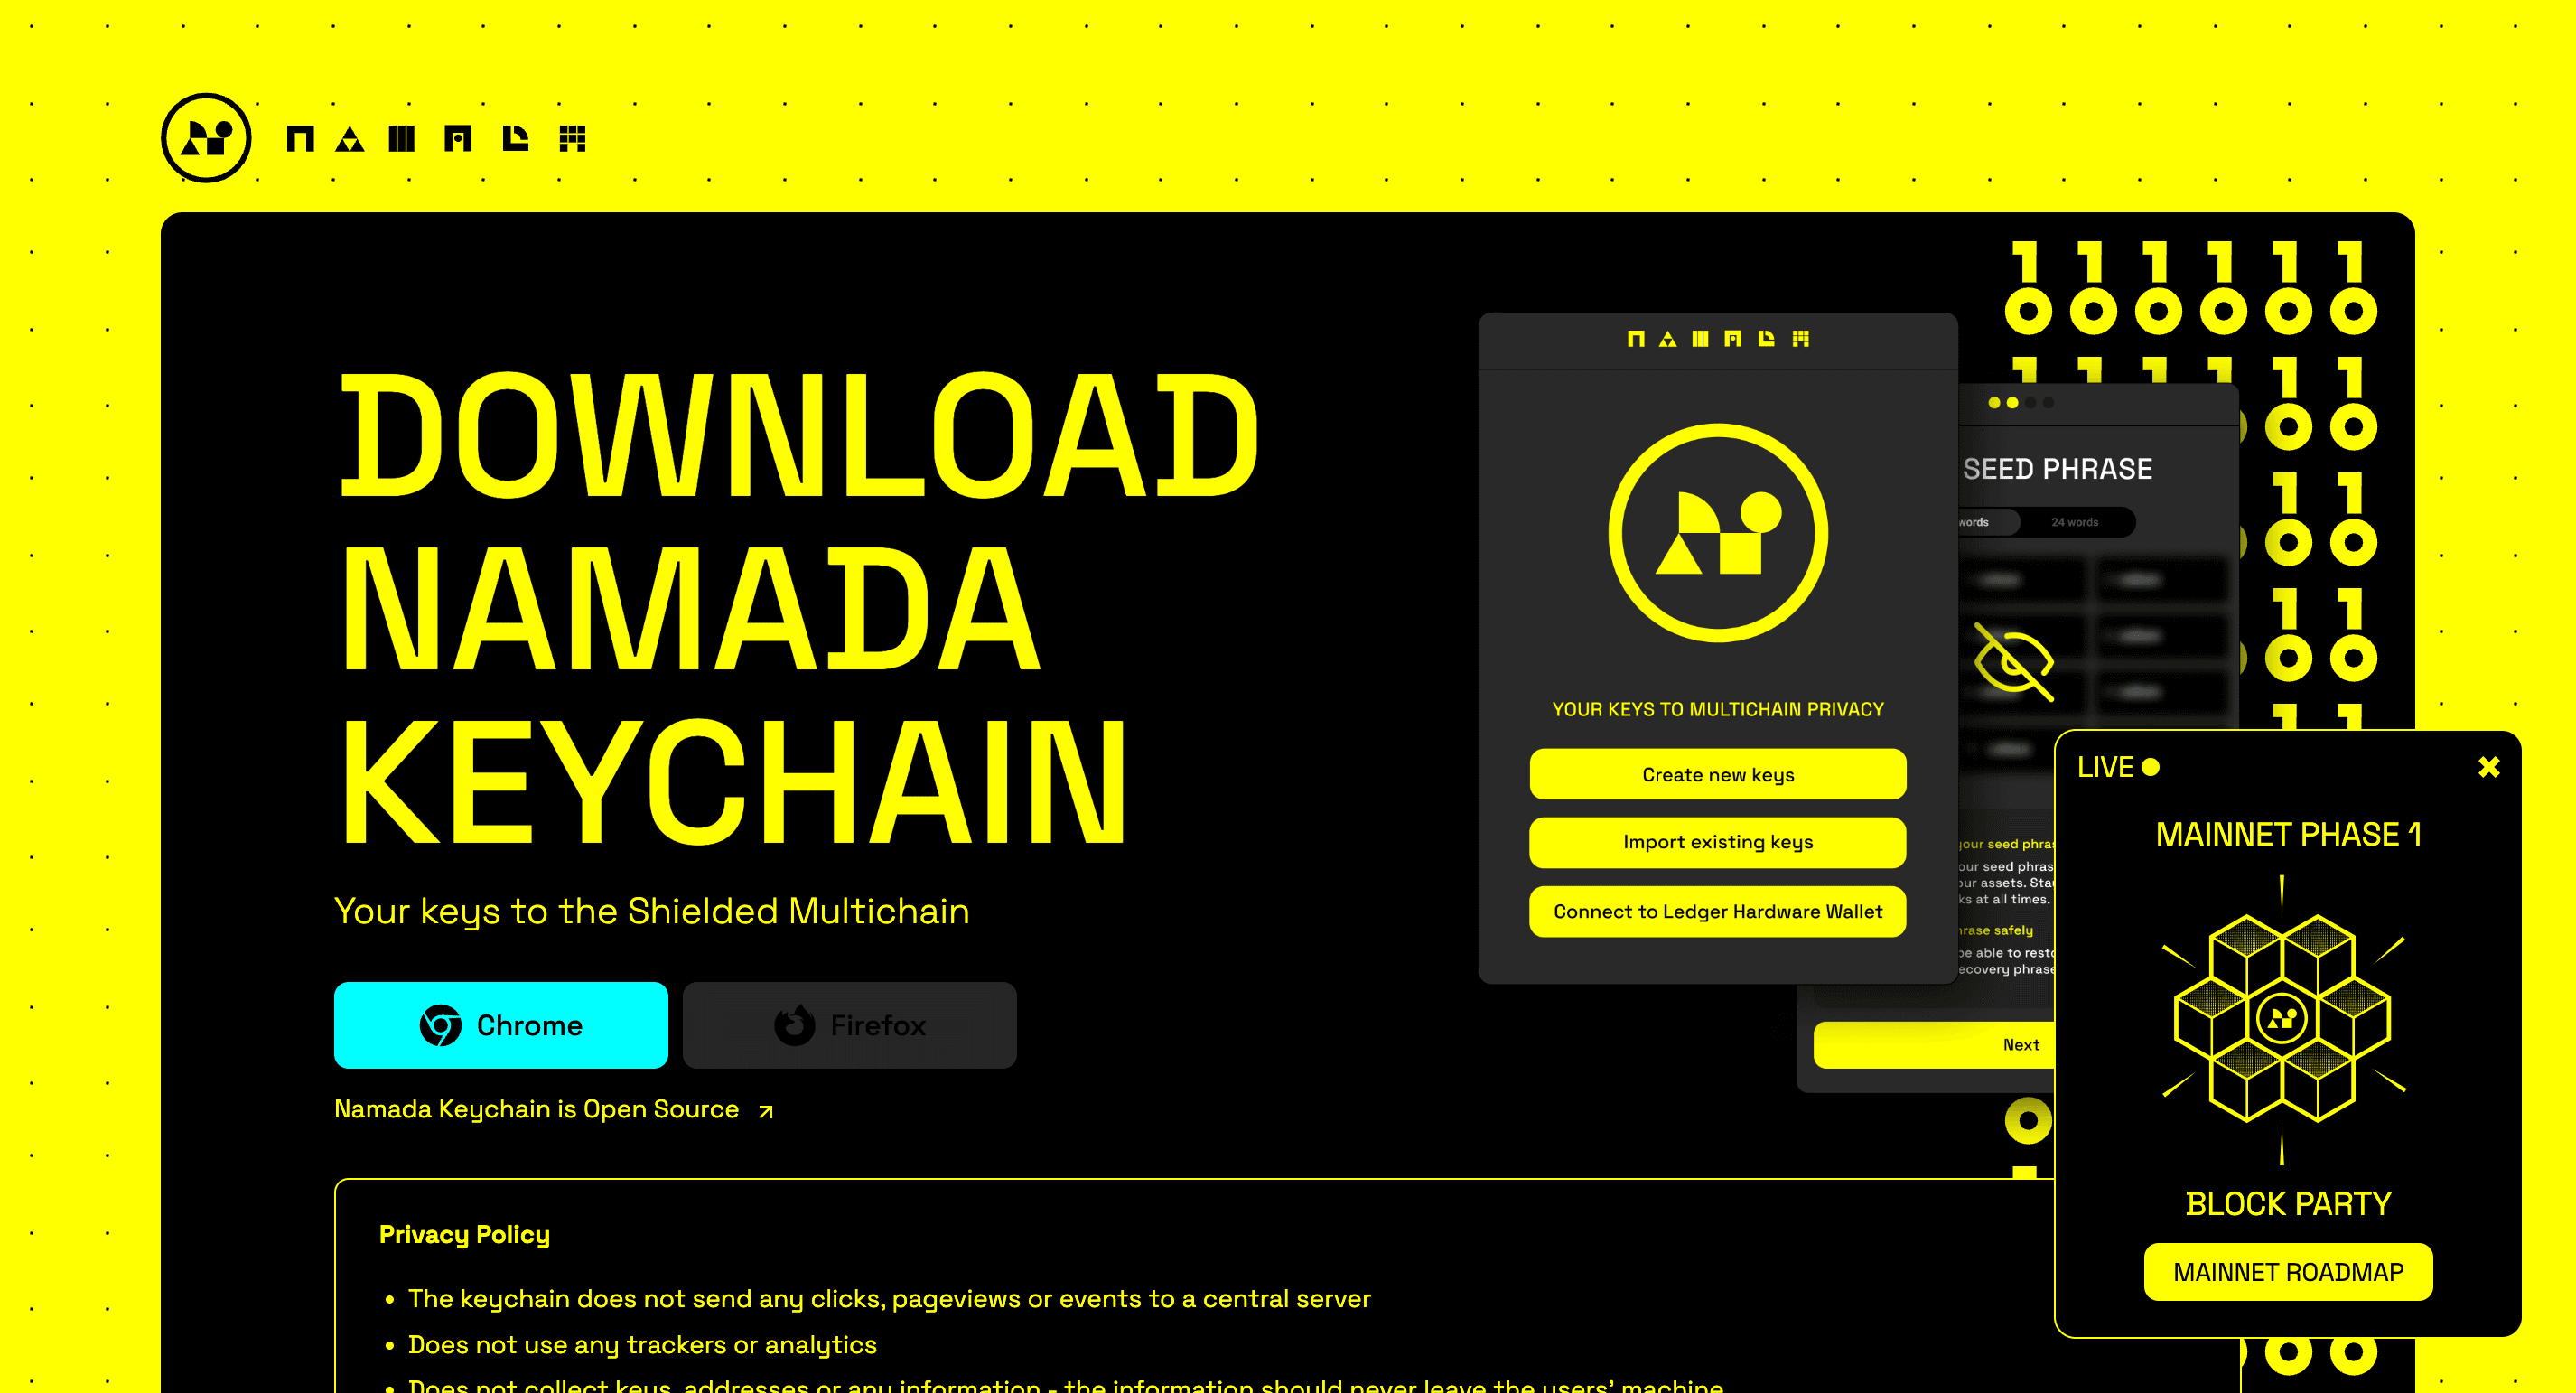Click the Connect to Ledger Hardware Wallet button
The height and width of the screenshot is (1393, 2576).
click(1715, 911)
